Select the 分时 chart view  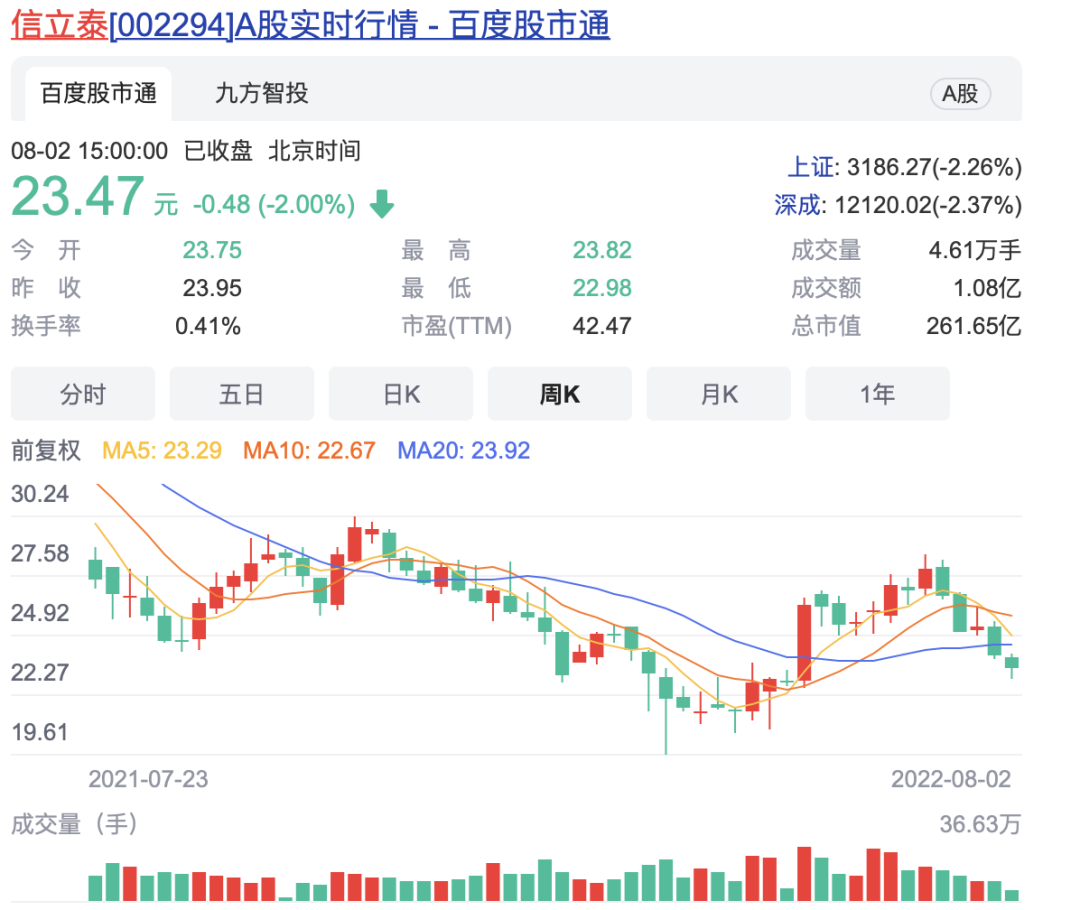click(83, 394)
